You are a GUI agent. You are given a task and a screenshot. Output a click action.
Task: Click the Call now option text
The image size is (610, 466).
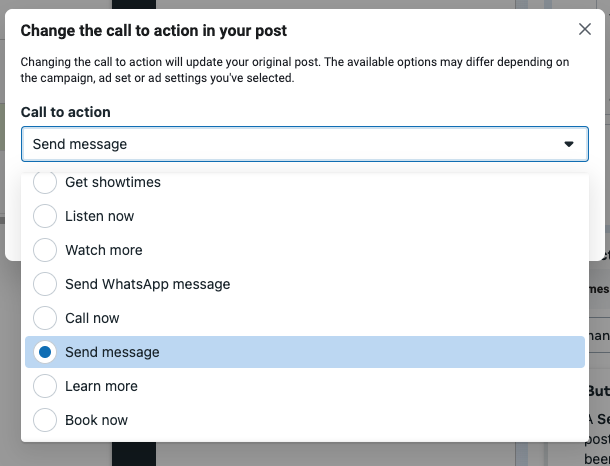pos(92,318)
